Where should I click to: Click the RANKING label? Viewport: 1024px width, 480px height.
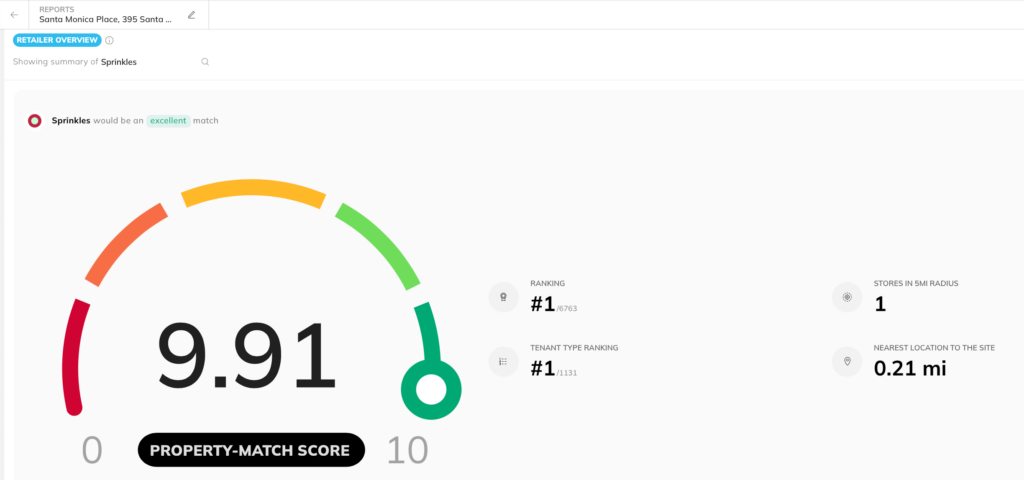click(548, 283)
